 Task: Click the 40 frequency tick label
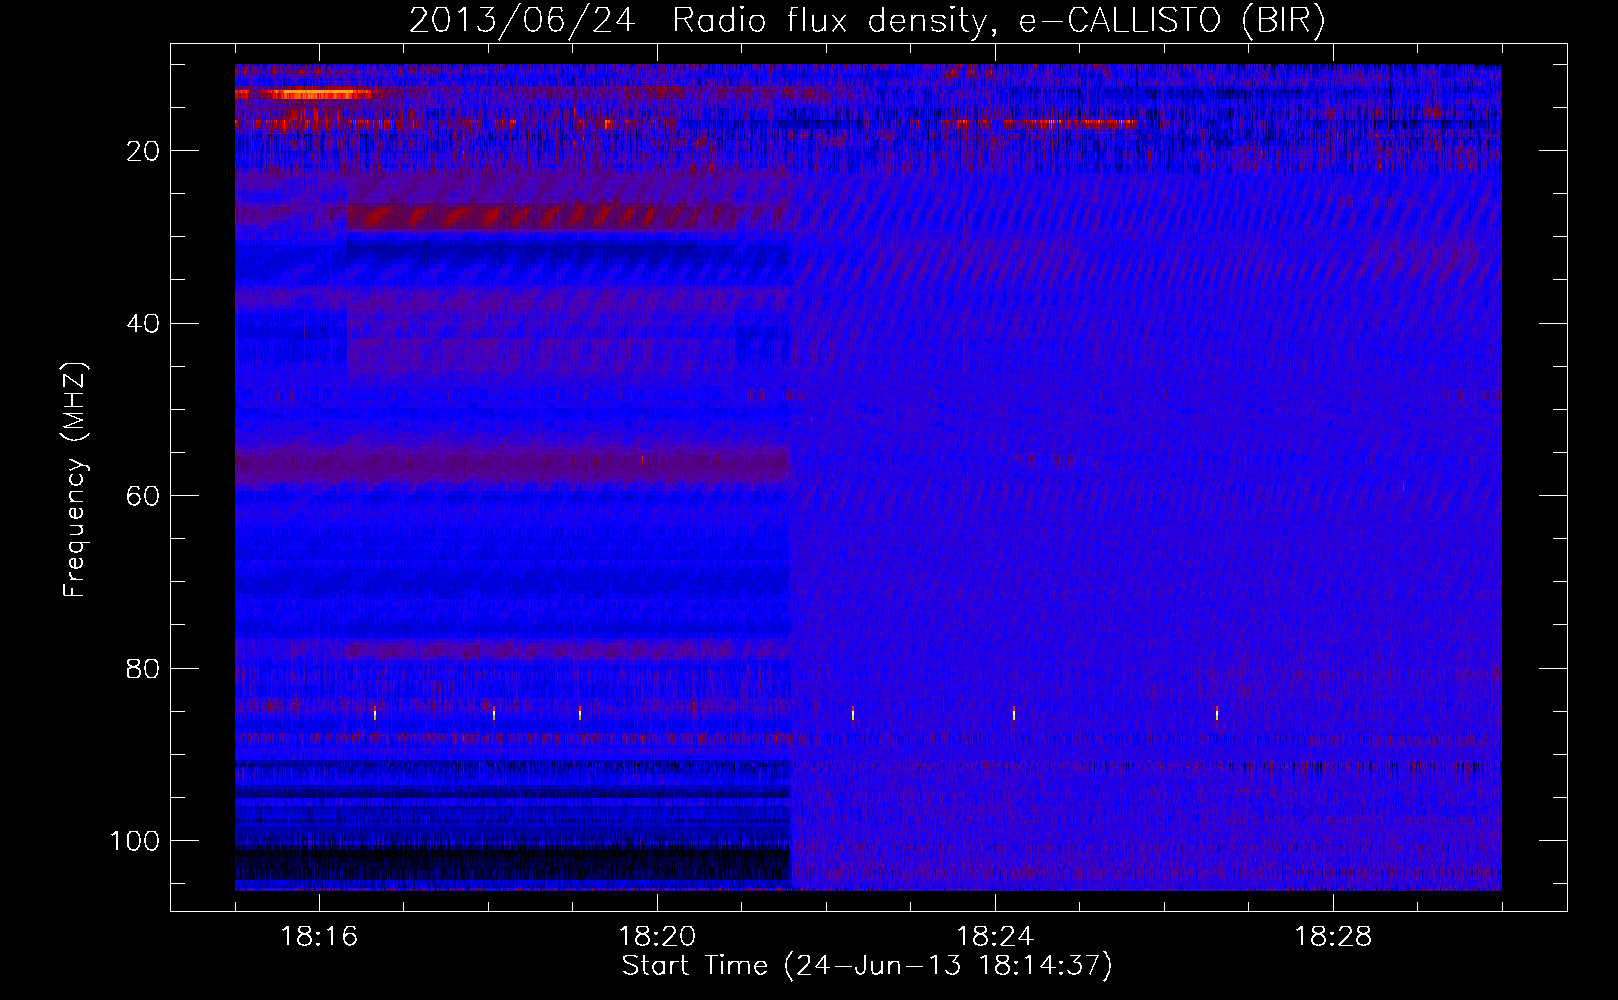[x=143, y=324]
